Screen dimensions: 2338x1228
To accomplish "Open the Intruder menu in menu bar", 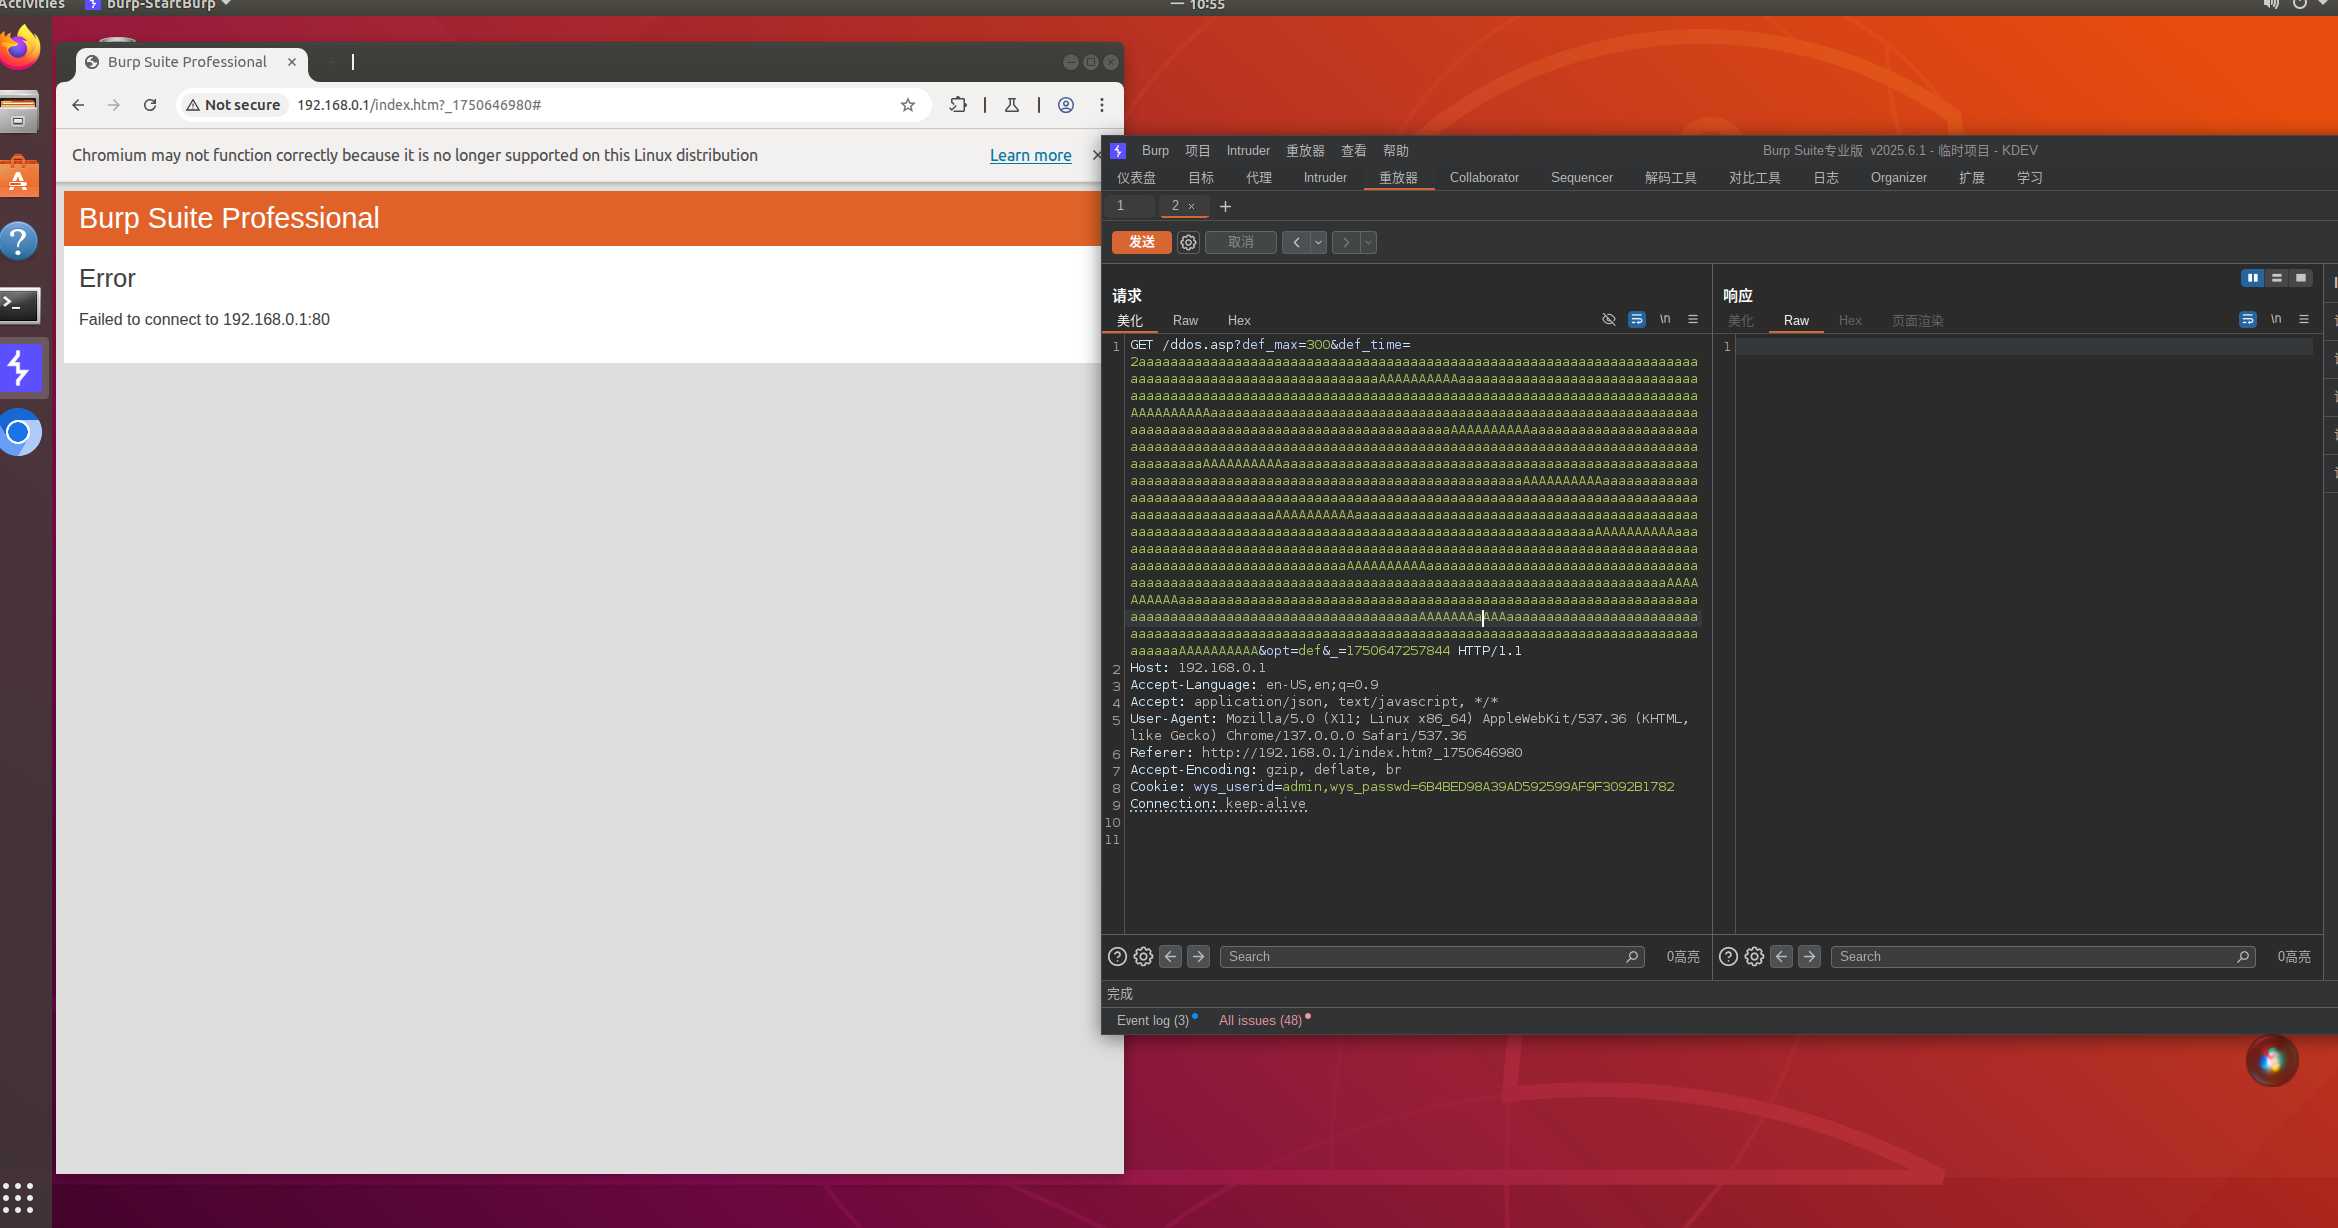I will tap(1247, 151).
